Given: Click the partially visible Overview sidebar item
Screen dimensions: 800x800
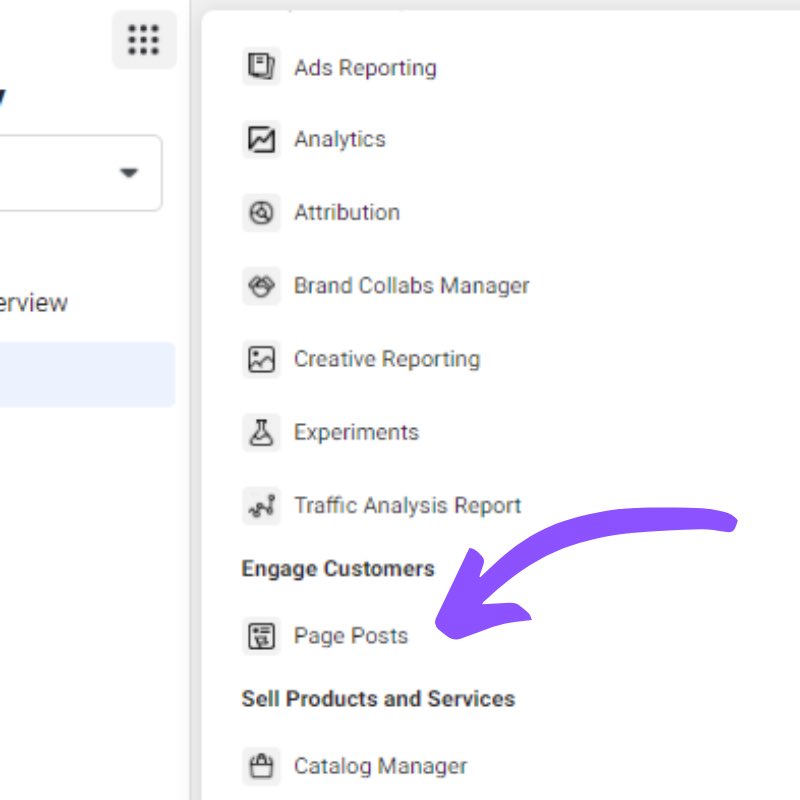Looking at the screenshot, I should (34, 303).
